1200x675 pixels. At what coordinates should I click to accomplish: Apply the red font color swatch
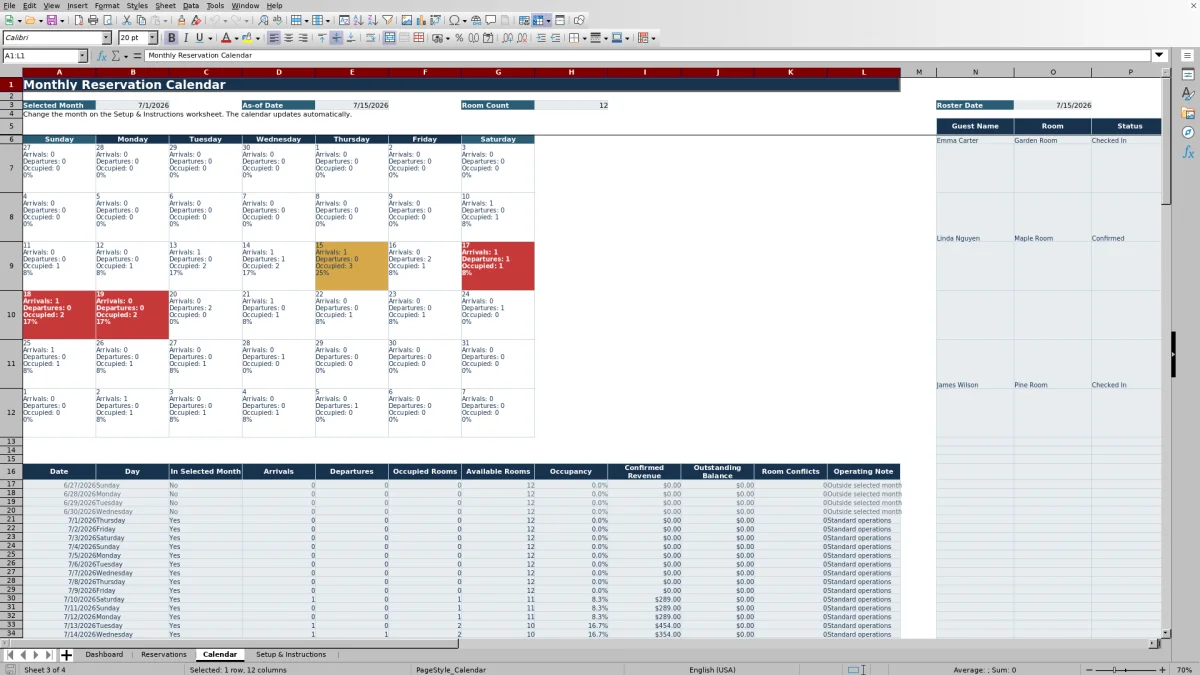point(226,38)
